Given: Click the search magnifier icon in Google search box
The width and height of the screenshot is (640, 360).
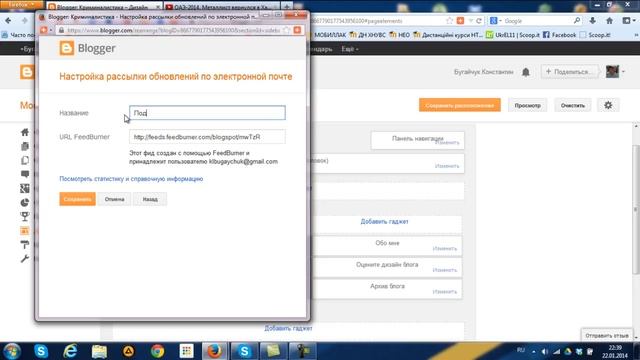Looking at the screenshot, I should click(577, 20).
